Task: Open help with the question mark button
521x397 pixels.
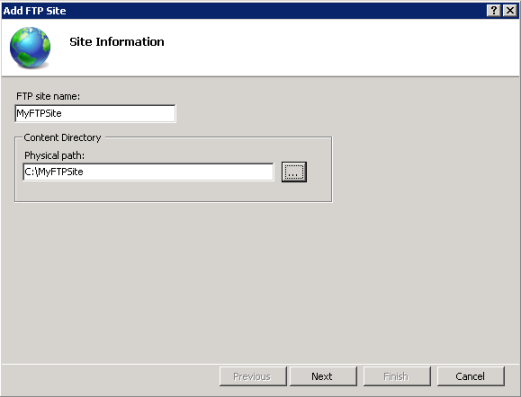Action: point(494,11)
